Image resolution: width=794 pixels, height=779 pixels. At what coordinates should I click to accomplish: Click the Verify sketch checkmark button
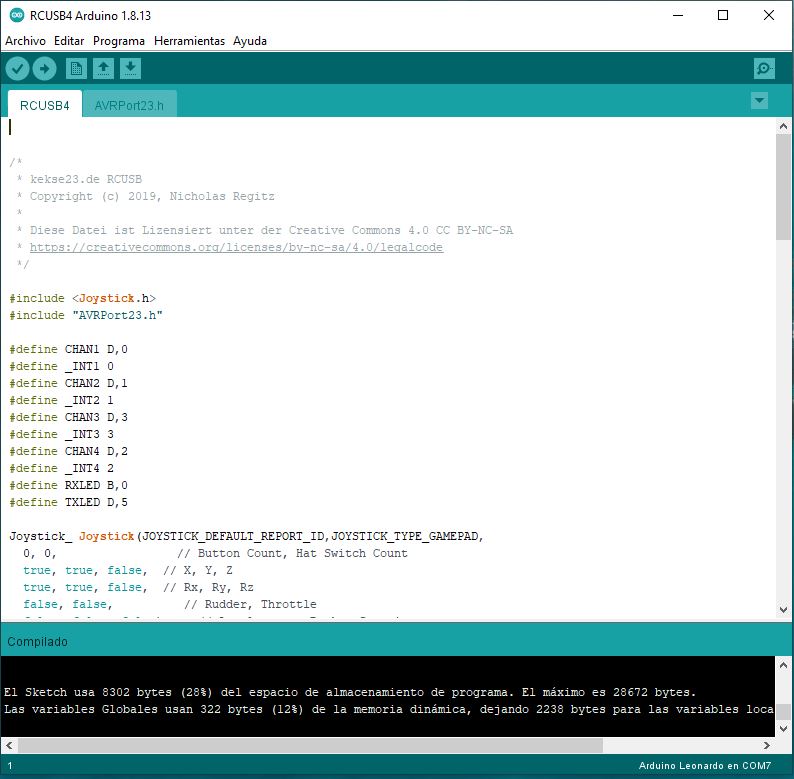(x=17, y=68)
